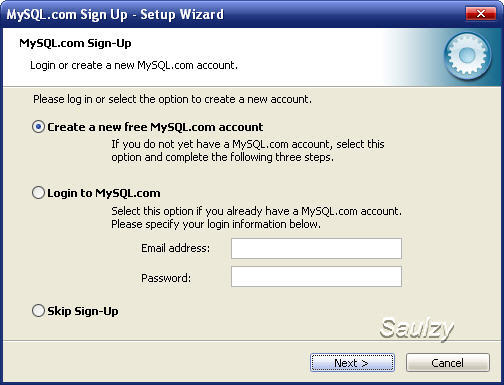Choose the Skip Sign-Up radio button
The image size is (504, 385).
(x=38, y=311)
